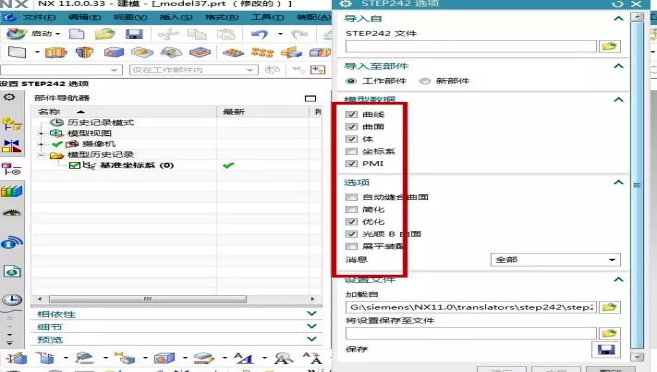Open the history clock icon in sidebar
Viewport: 657px width, 372px height.
[12, 300]
